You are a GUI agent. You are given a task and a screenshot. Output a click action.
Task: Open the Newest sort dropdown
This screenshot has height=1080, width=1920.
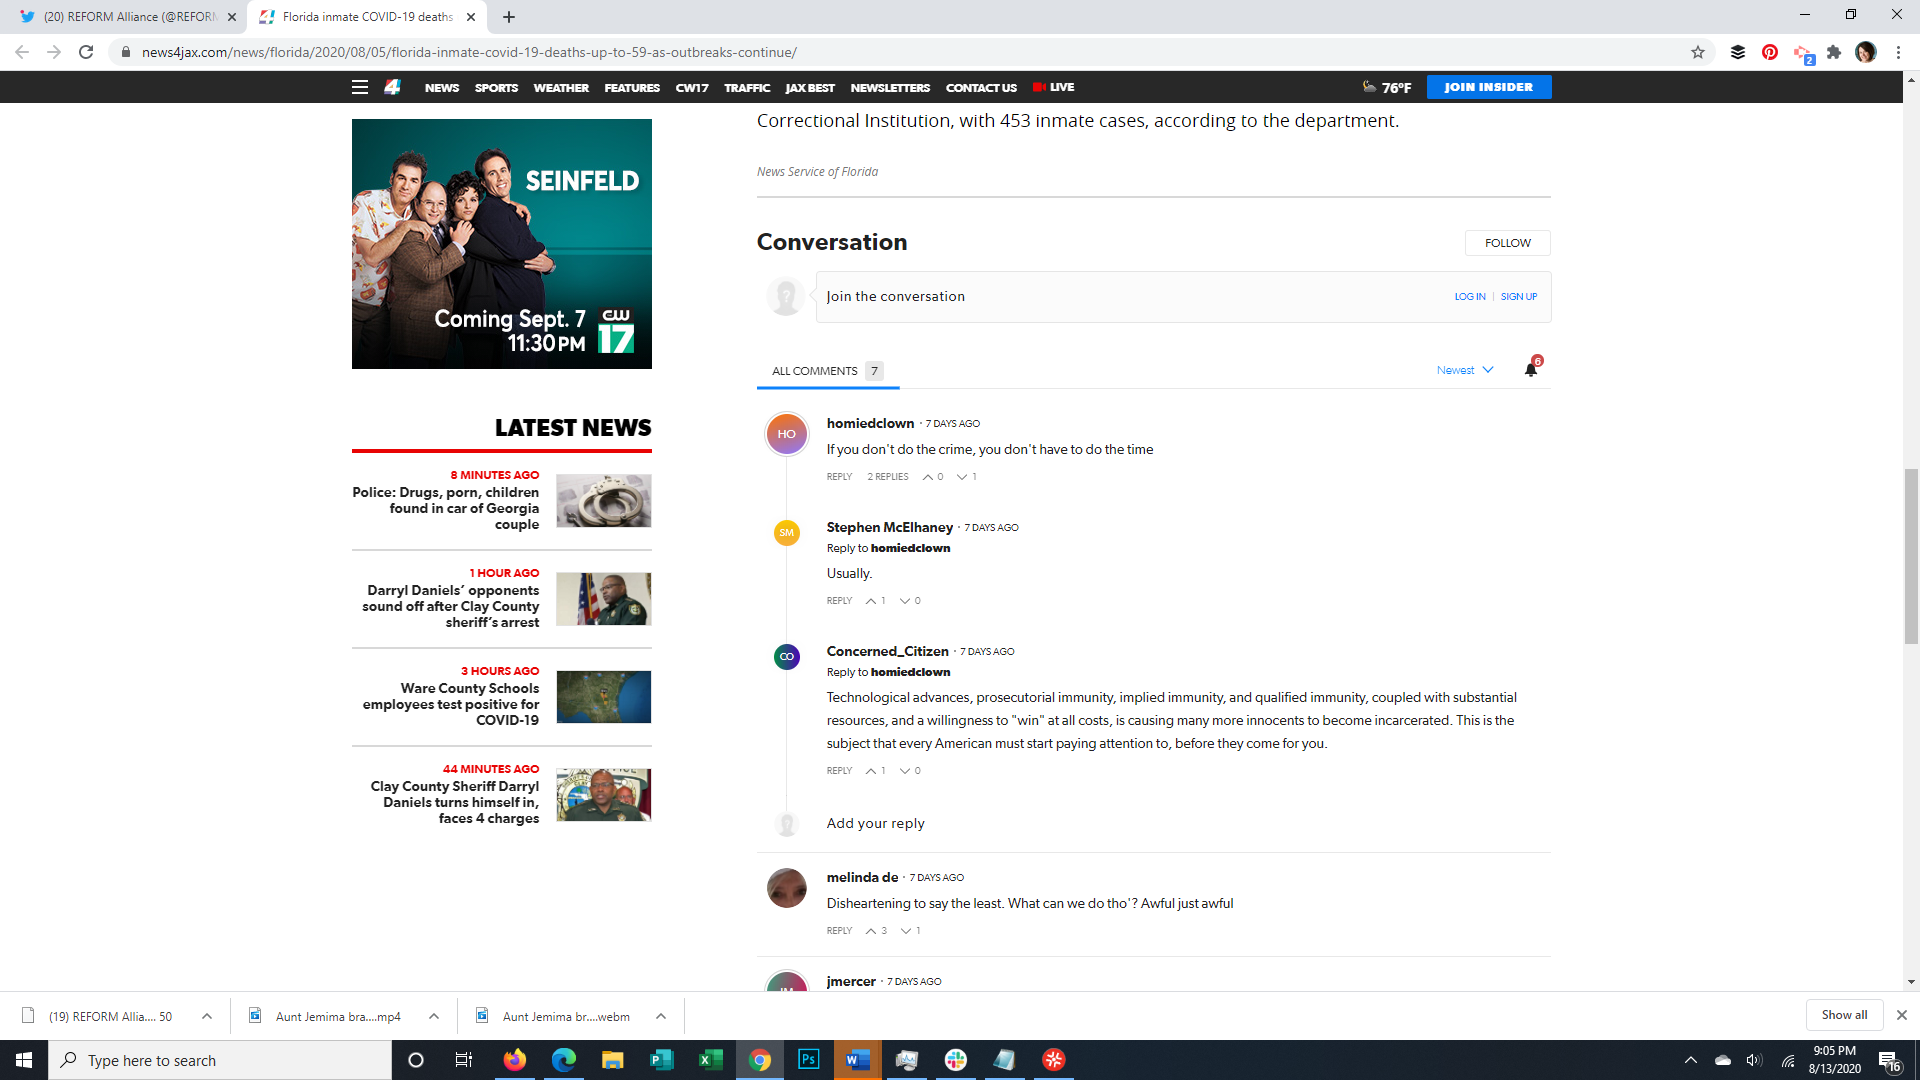pos(1465,370)
